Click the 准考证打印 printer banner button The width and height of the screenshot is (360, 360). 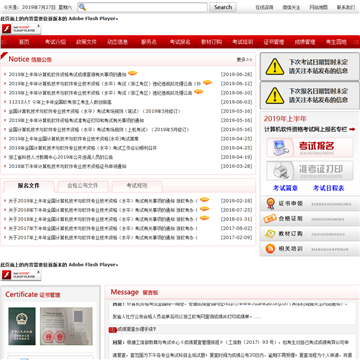(x=310, y=171)
